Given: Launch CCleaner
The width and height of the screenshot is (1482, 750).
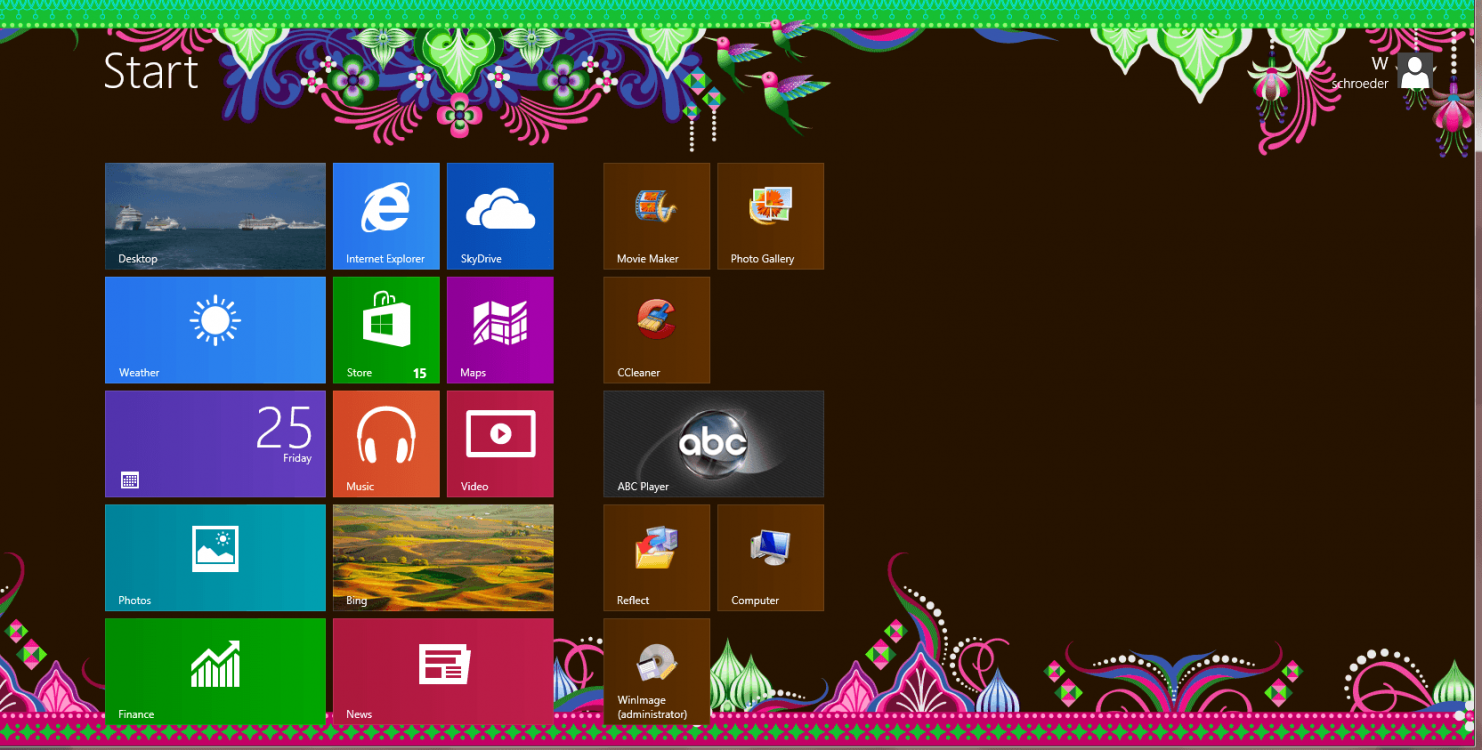Looking at the screenshot, I should 656,330.
